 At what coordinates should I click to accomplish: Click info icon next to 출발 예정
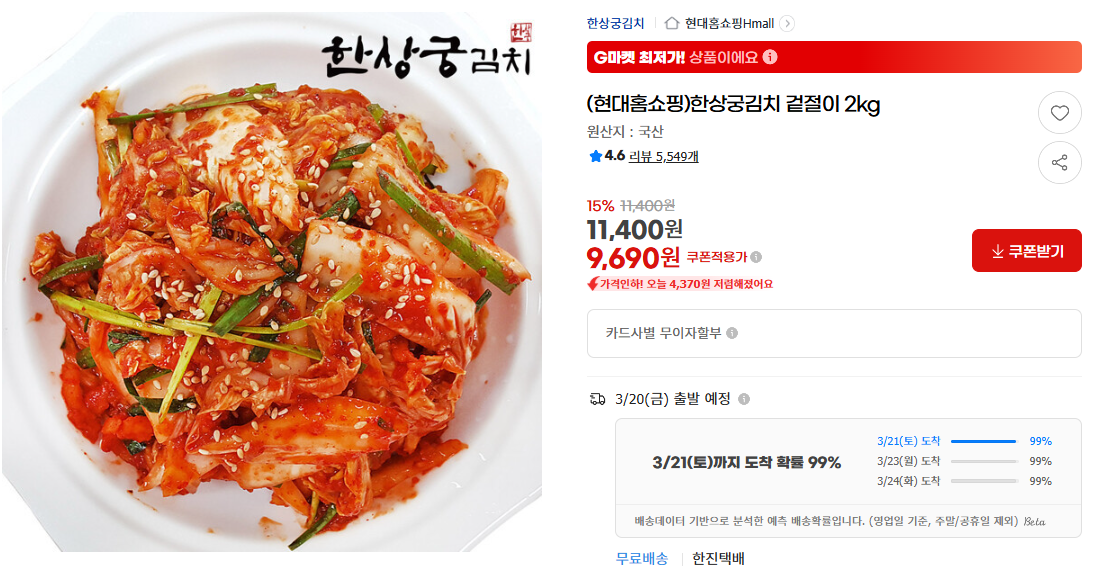(x=743, y=399)
